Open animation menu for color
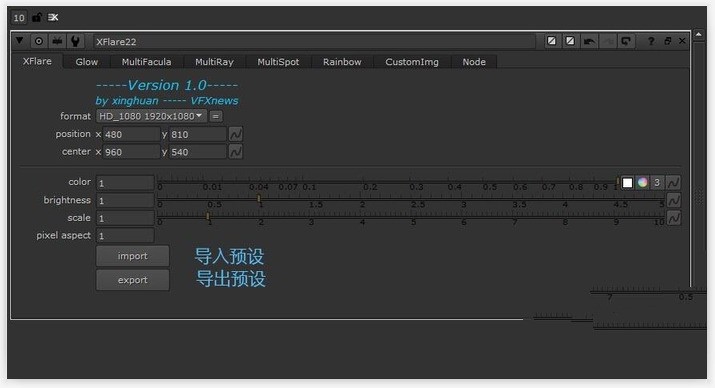The image size is (715, 388). pos(674,183)
